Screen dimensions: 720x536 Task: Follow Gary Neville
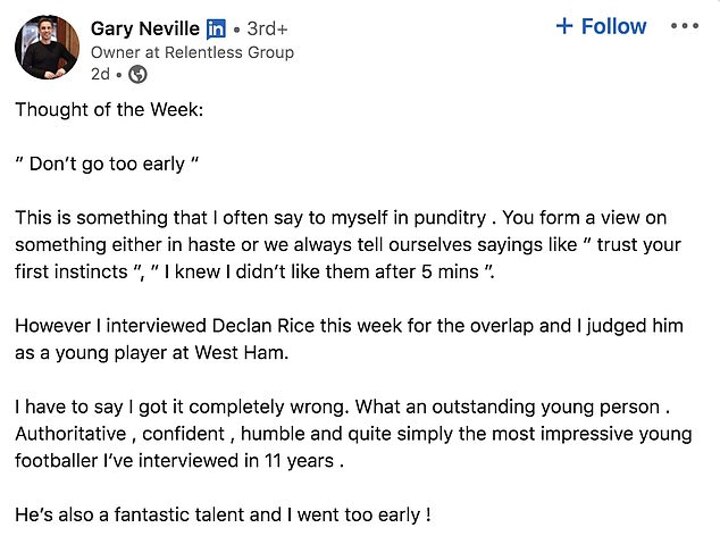tap(601, 27)
